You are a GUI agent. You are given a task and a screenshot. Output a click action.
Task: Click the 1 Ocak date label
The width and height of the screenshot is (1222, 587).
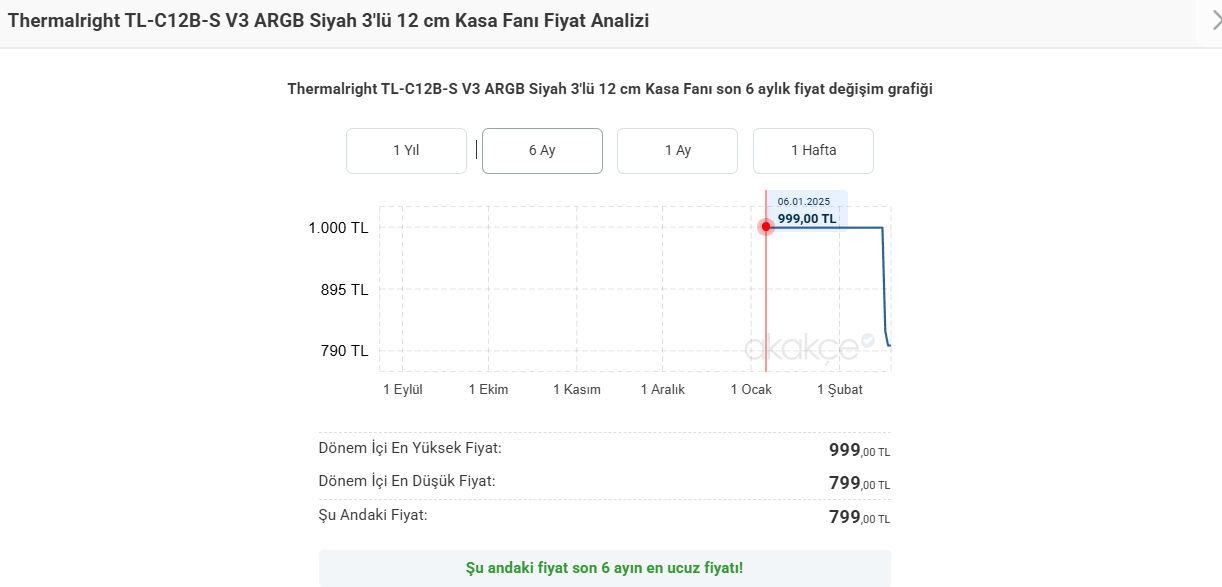[x=751, y=389]
